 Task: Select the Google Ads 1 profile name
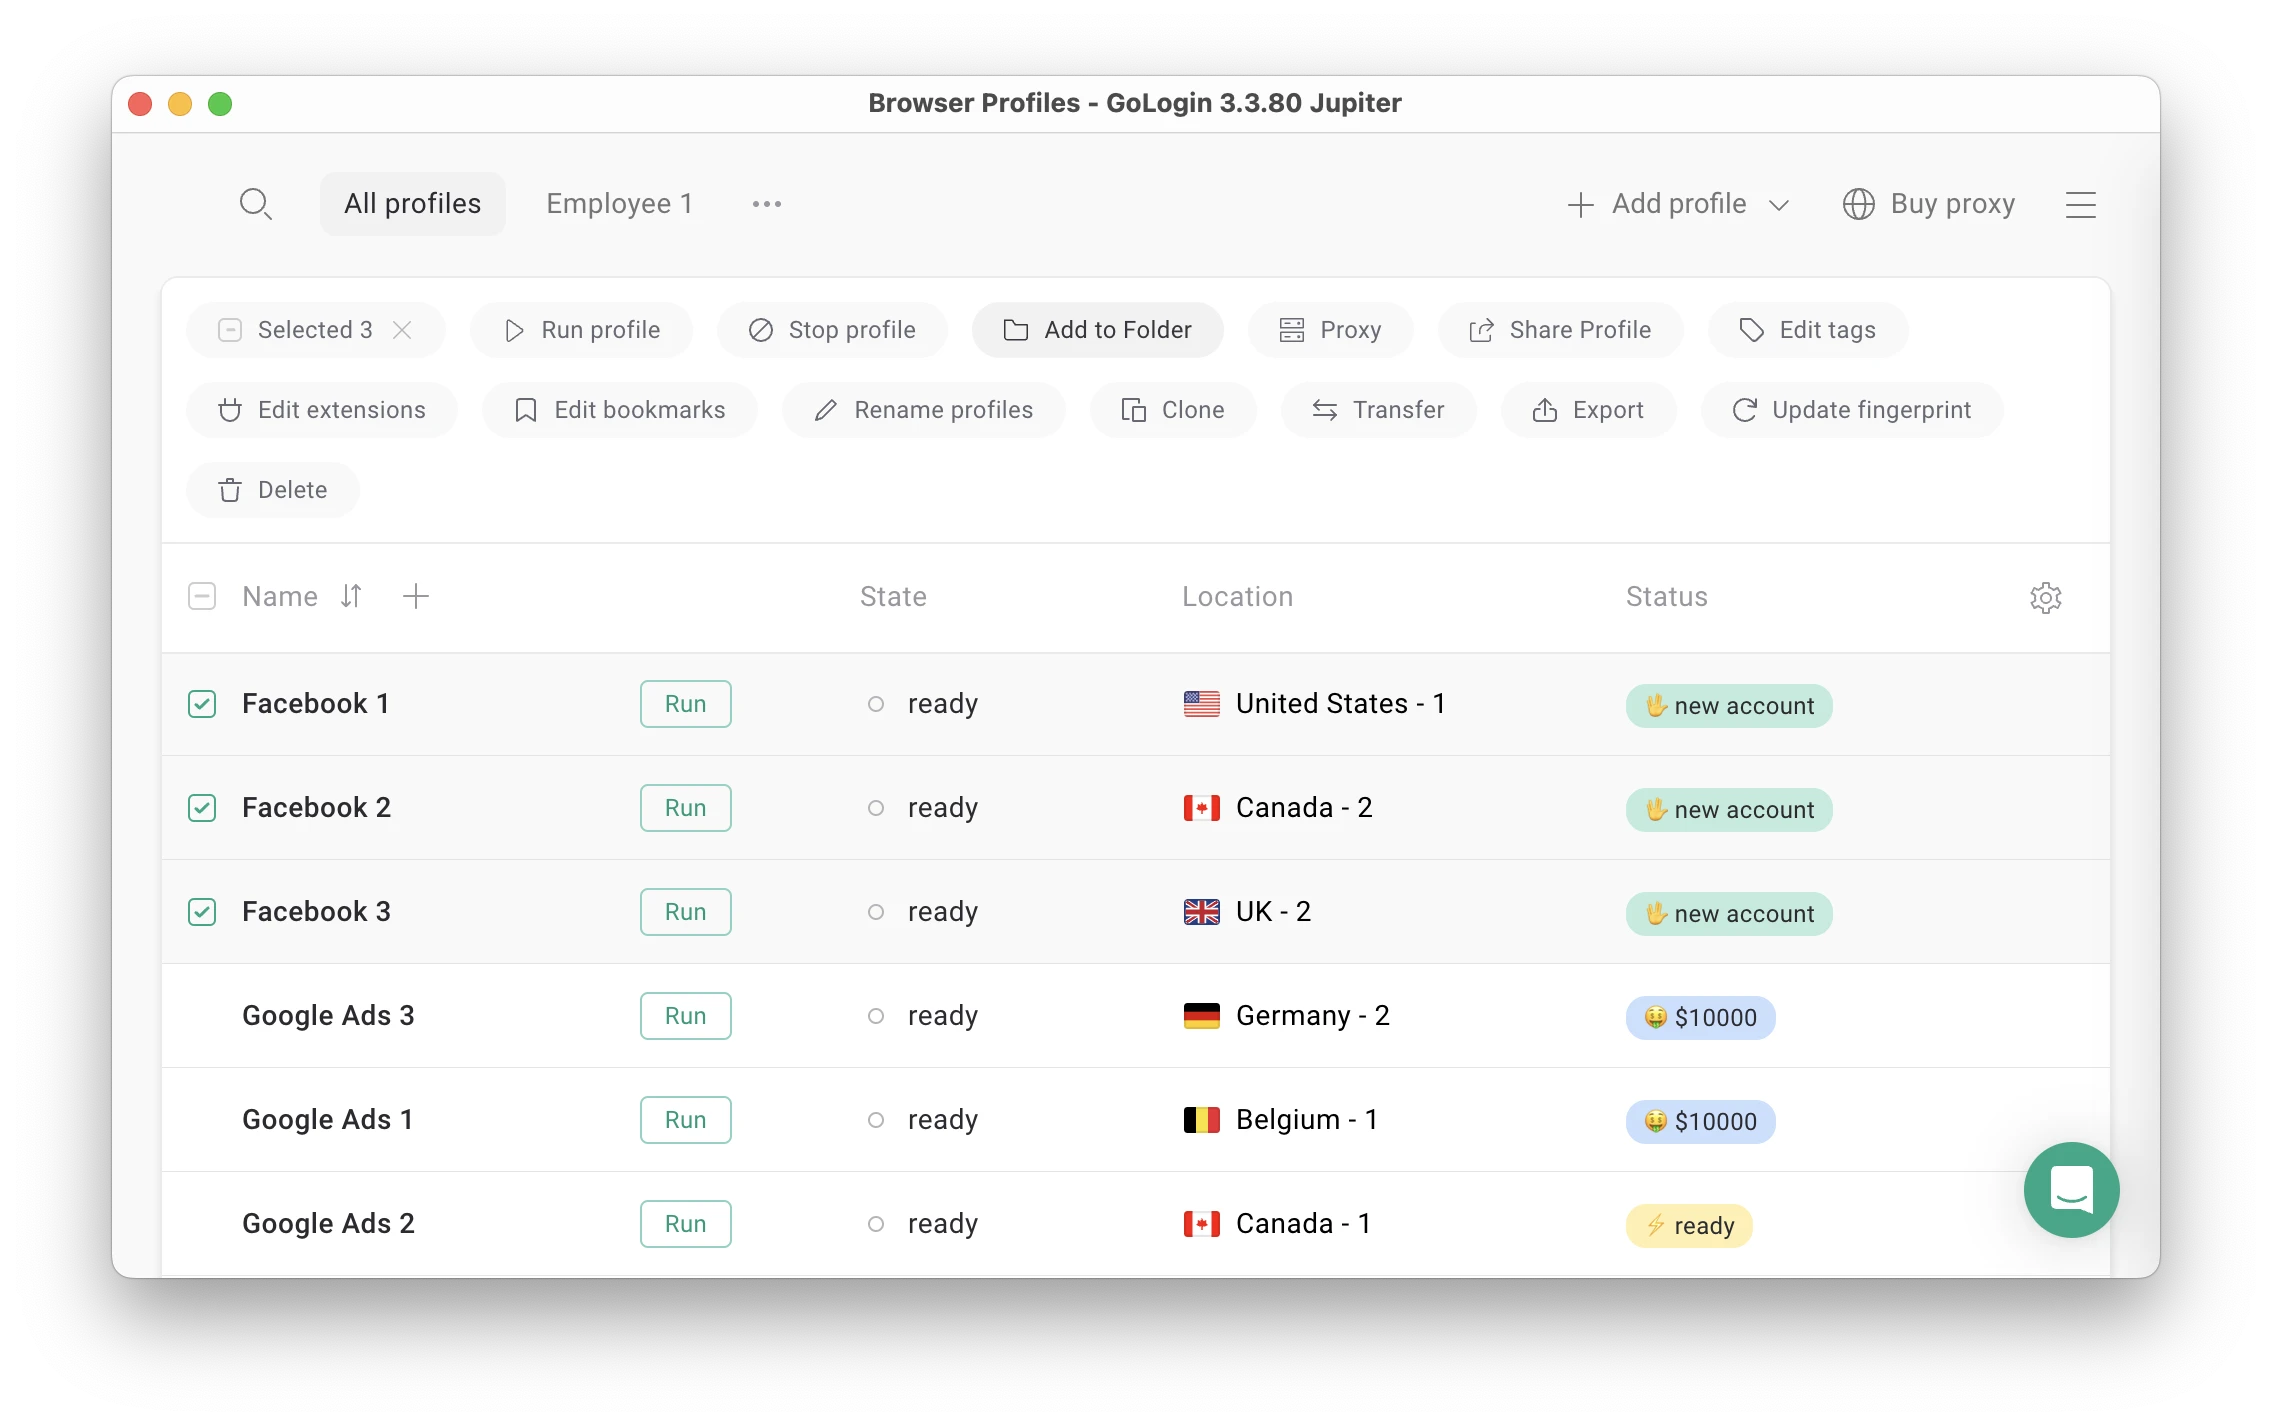(327, 1120)
